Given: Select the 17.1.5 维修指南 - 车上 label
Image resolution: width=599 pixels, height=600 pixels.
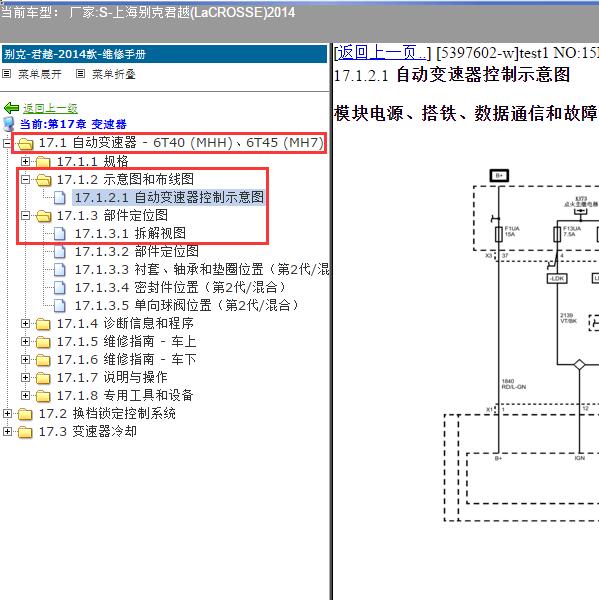Looking at the screenshot, I should click(x=126, y=341).
